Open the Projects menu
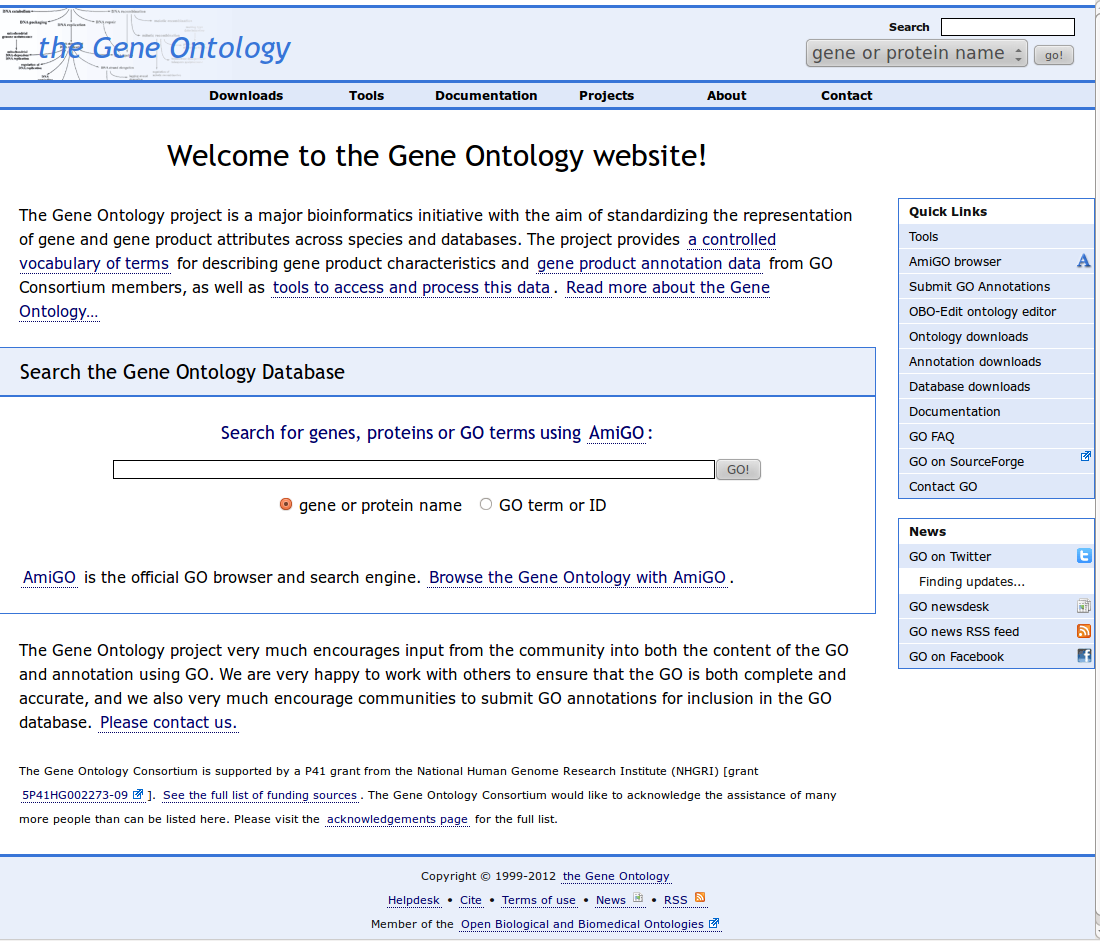Image resolution: width=1100 pixels, height=941 pixels. point(606,95)
